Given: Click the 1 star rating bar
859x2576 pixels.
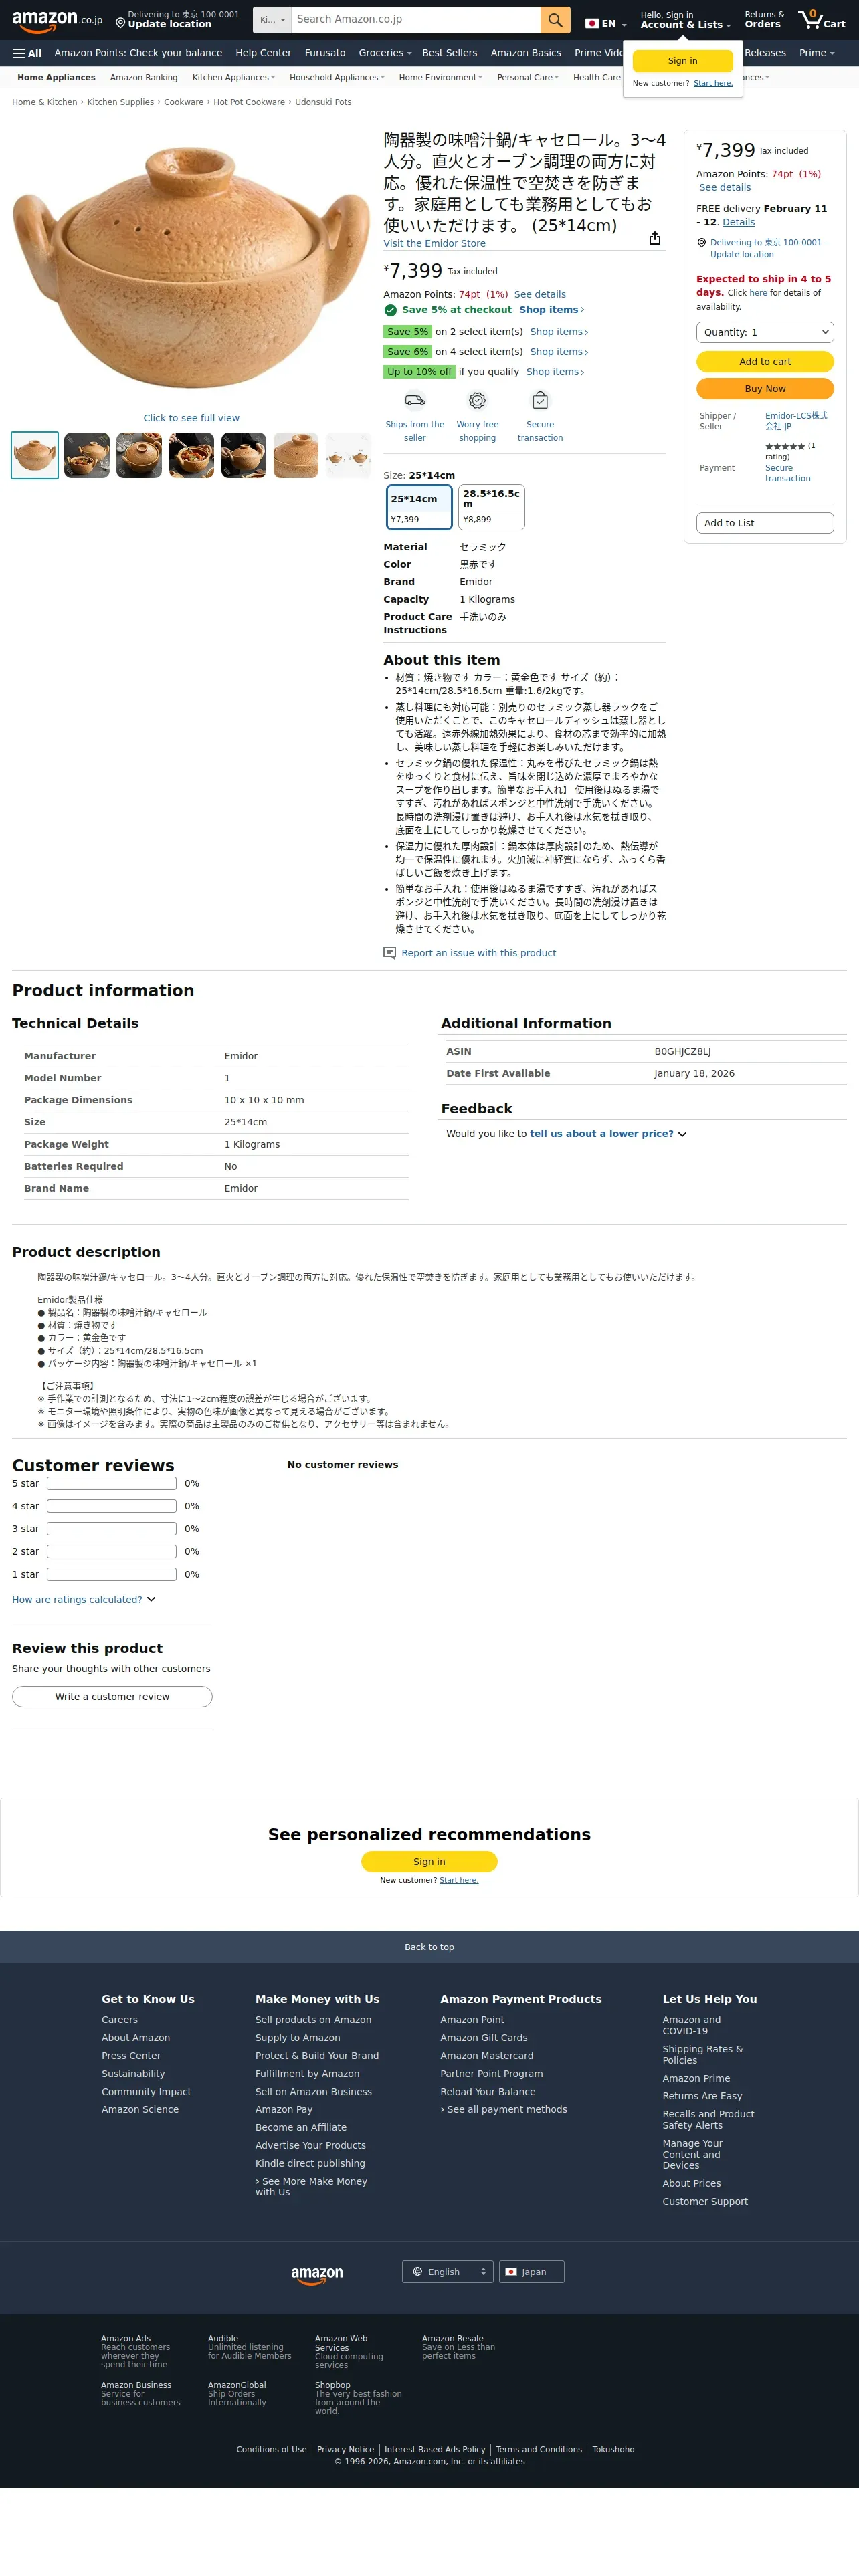Looking at the screenshot, I should [x=112, y=1575].
